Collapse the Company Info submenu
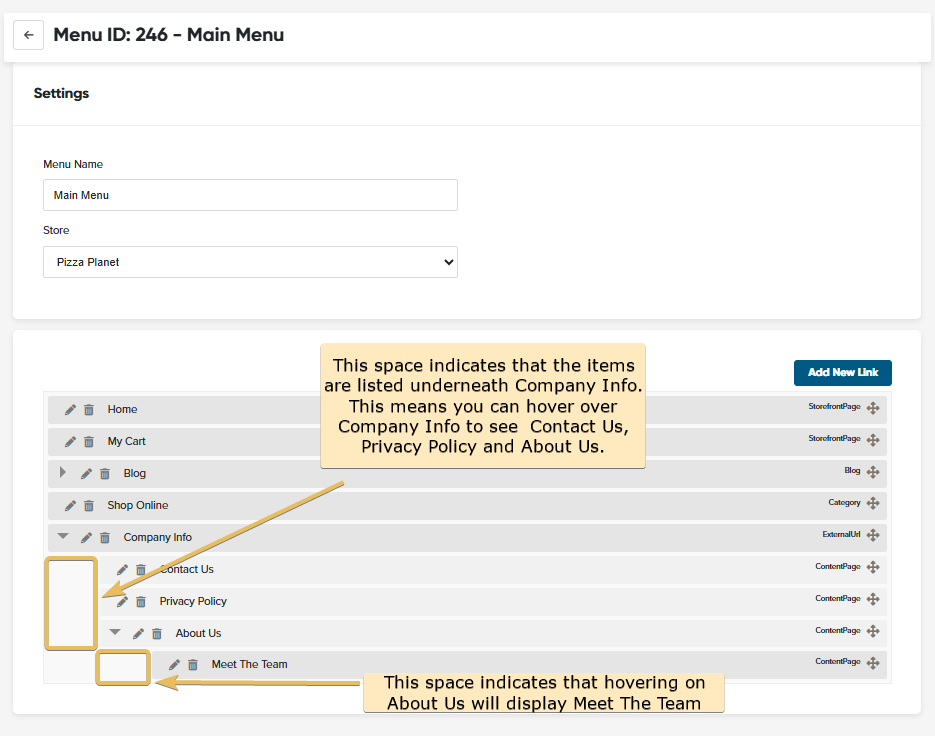This screenshot has width=935, height=736. [63, 537]
